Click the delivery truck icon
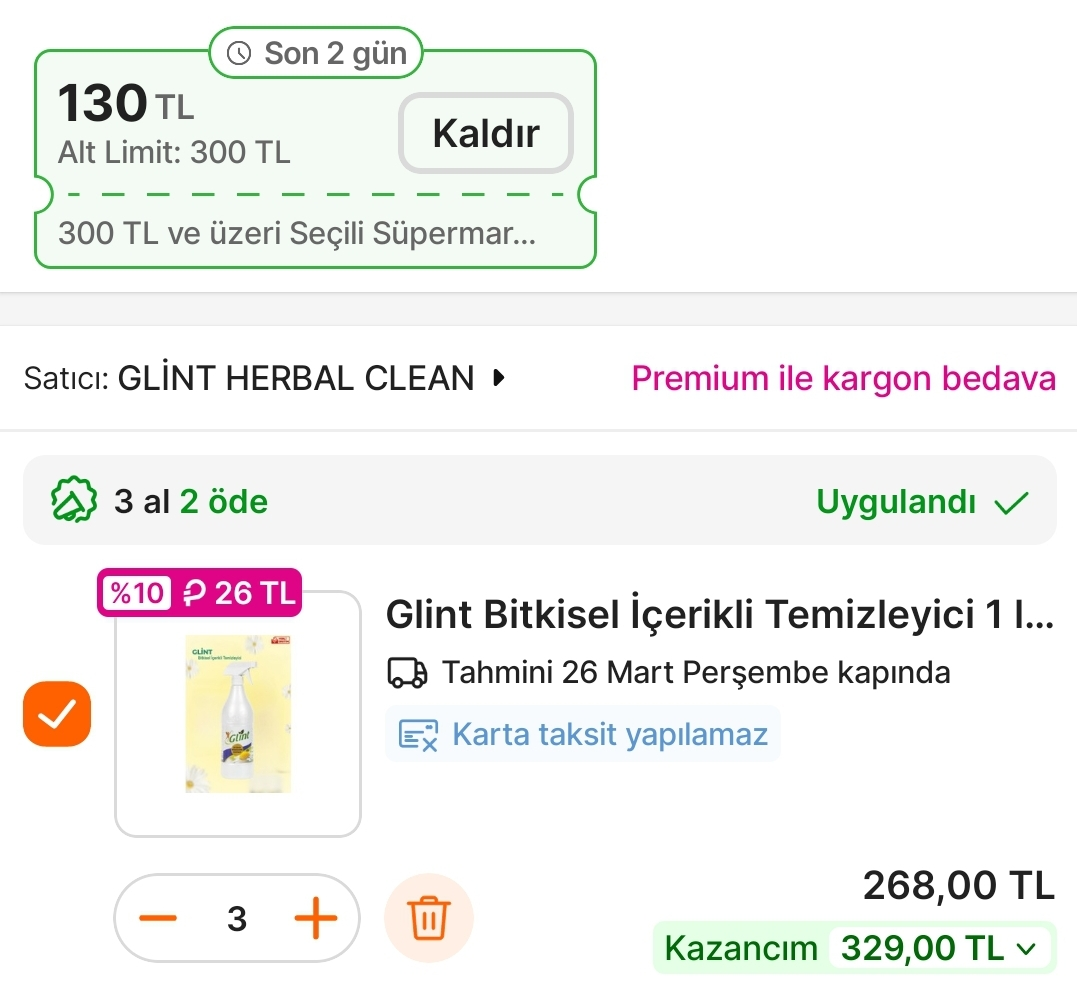1077x987 pixels. (407, 673)
